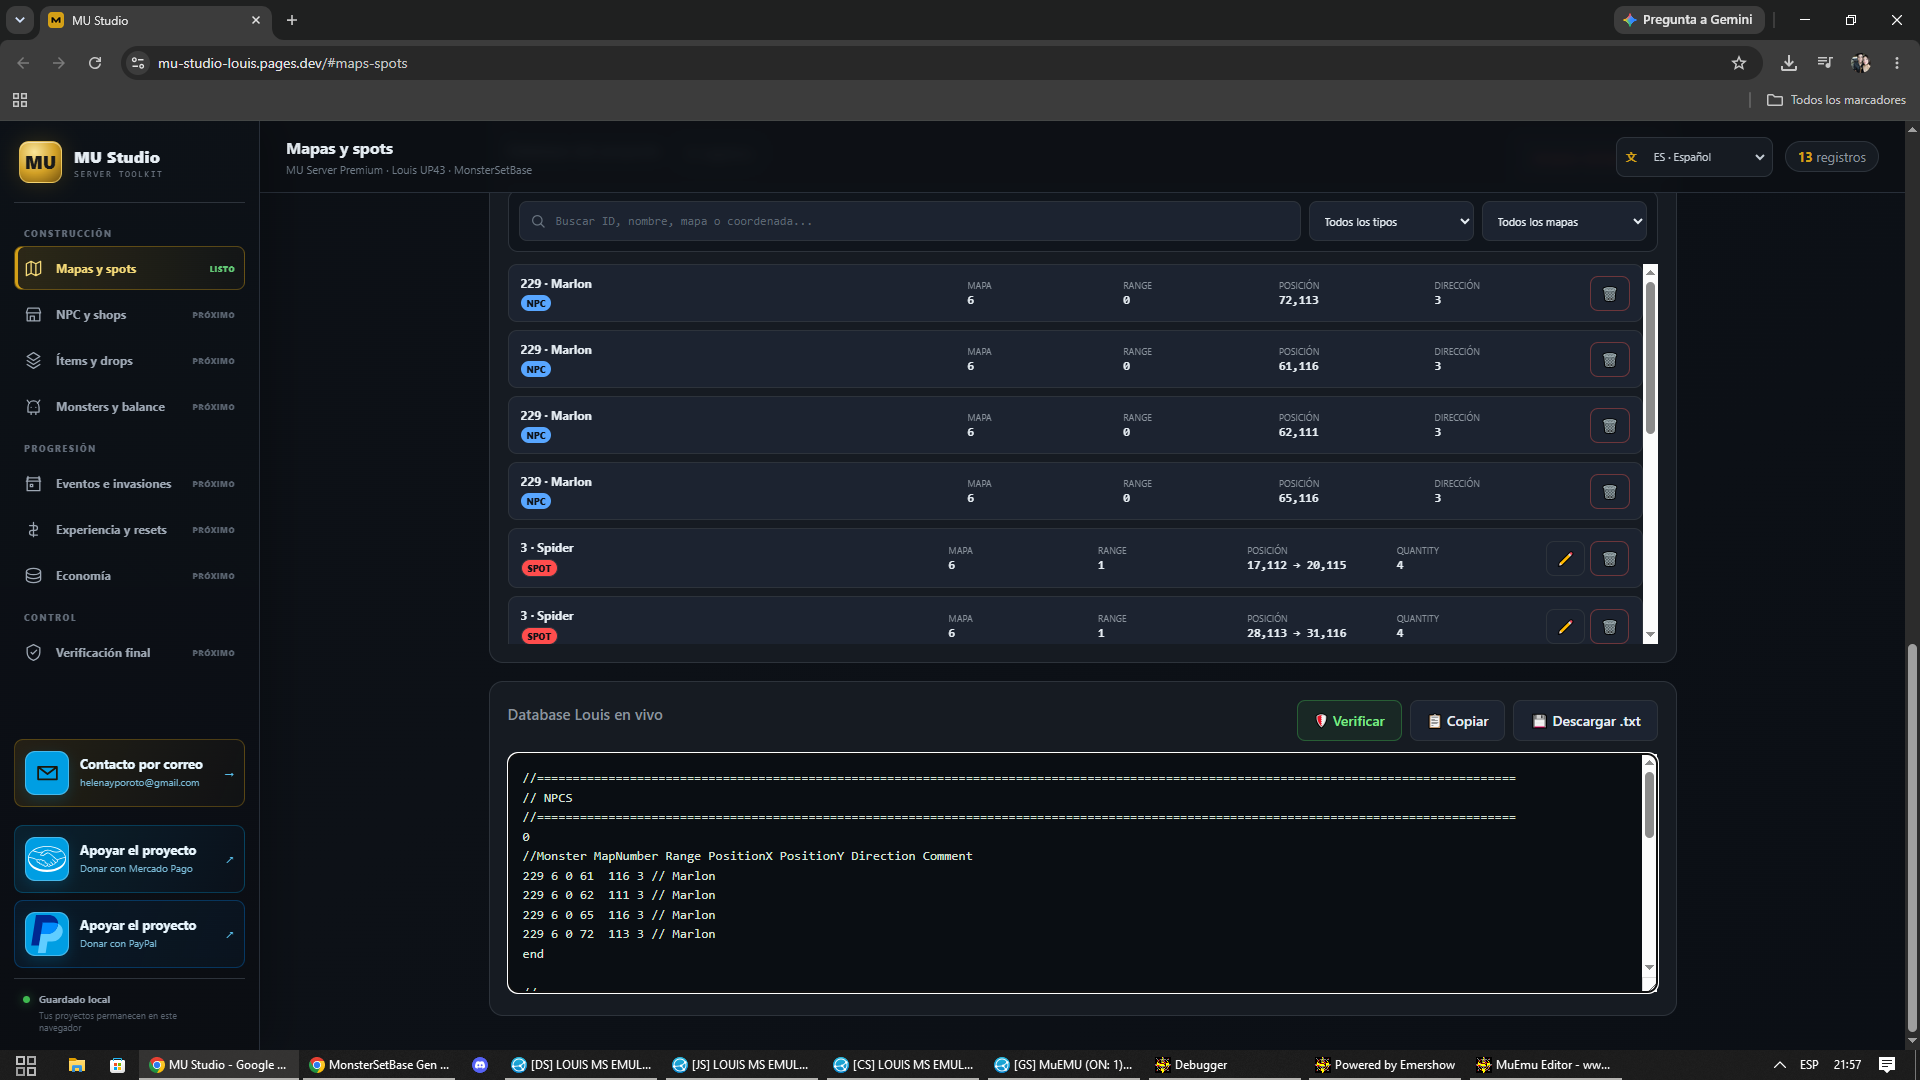Viewport: 1920px width, 1080px height.
Task: Click the 13 registros counter badge
Action: (x=1832, y=157)
